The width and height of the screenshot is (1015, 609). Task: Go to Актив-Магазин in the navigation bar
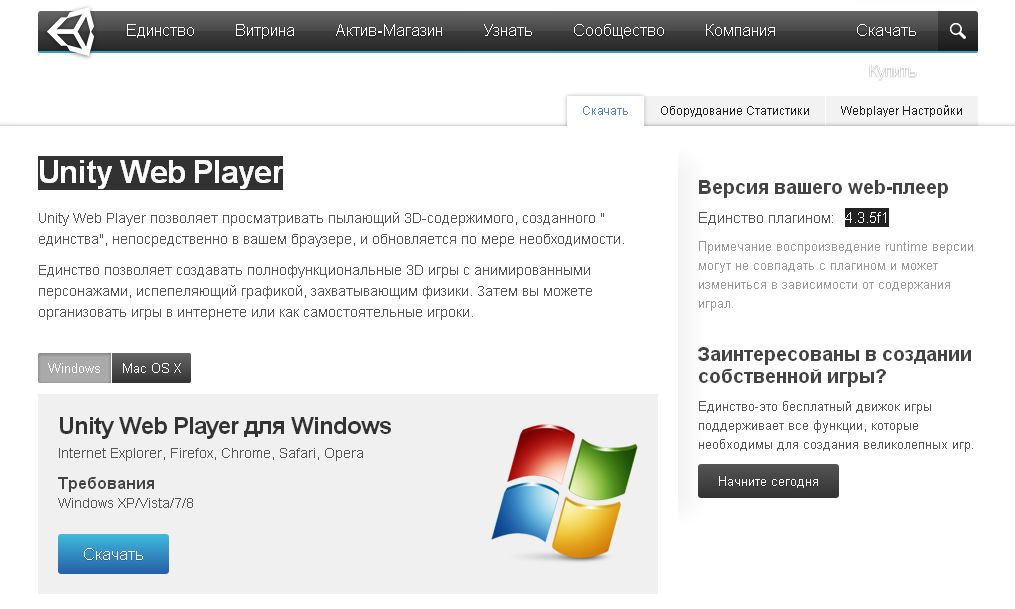[389, 30]
